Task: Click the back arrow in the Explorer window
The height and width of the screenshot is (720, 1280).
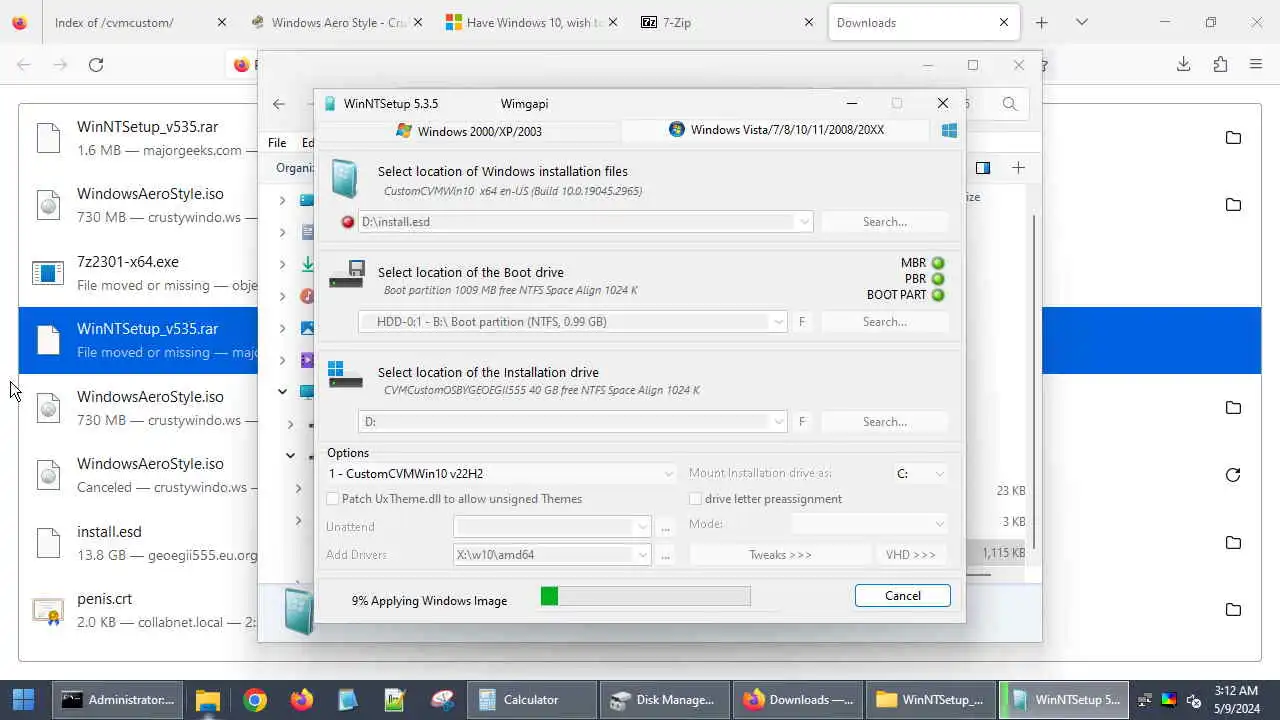Action: click(279, 103)
